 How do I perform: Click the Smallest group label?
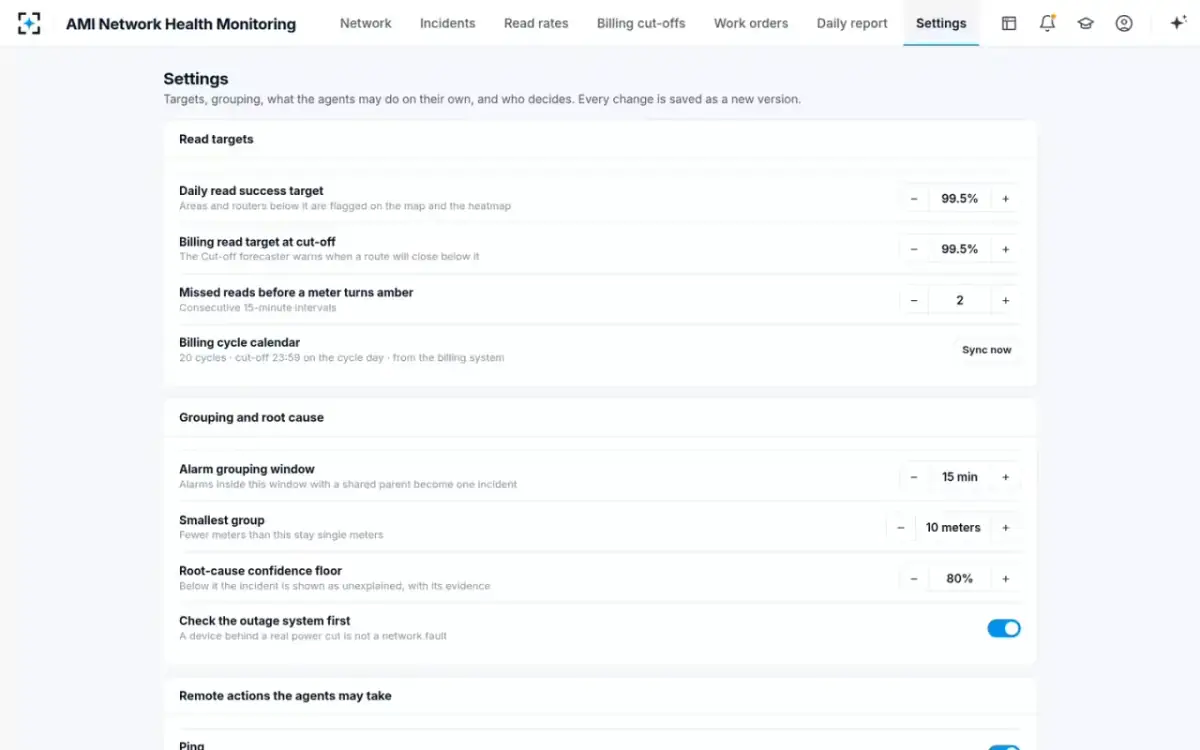coord(221,520)
